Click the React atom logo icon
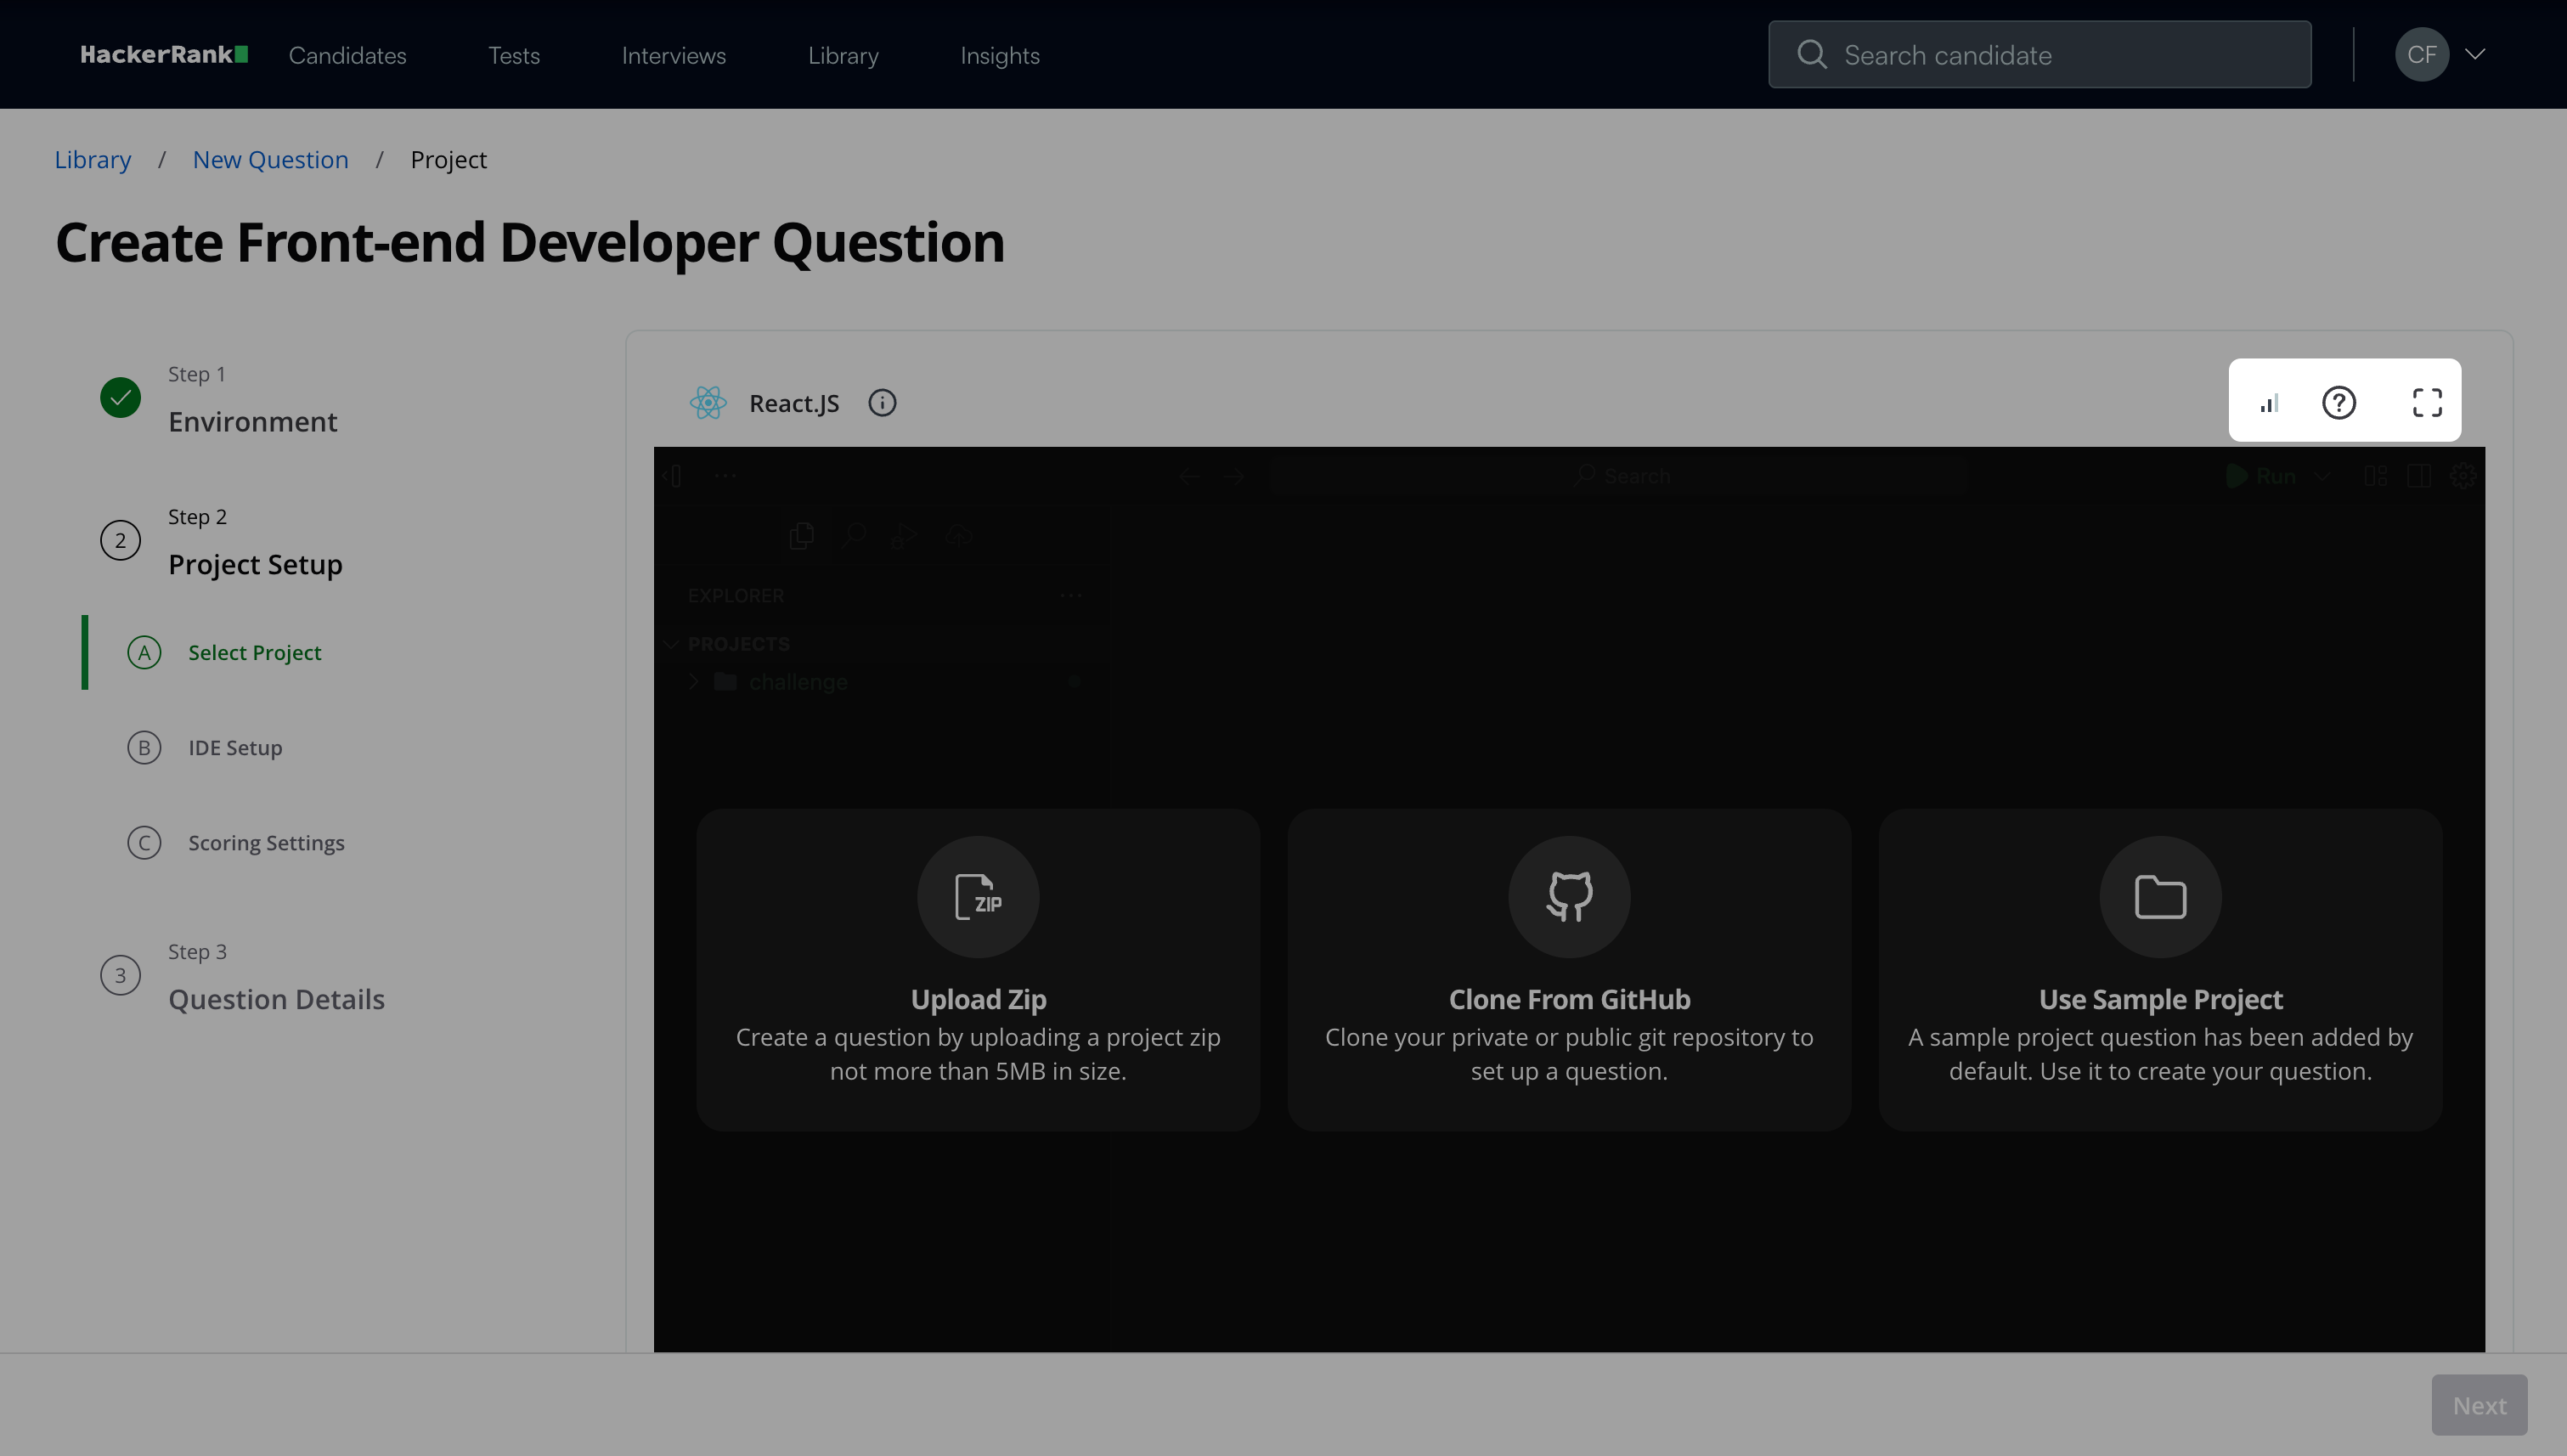This screenshot has height=1456, width=2567. (708, 403)
